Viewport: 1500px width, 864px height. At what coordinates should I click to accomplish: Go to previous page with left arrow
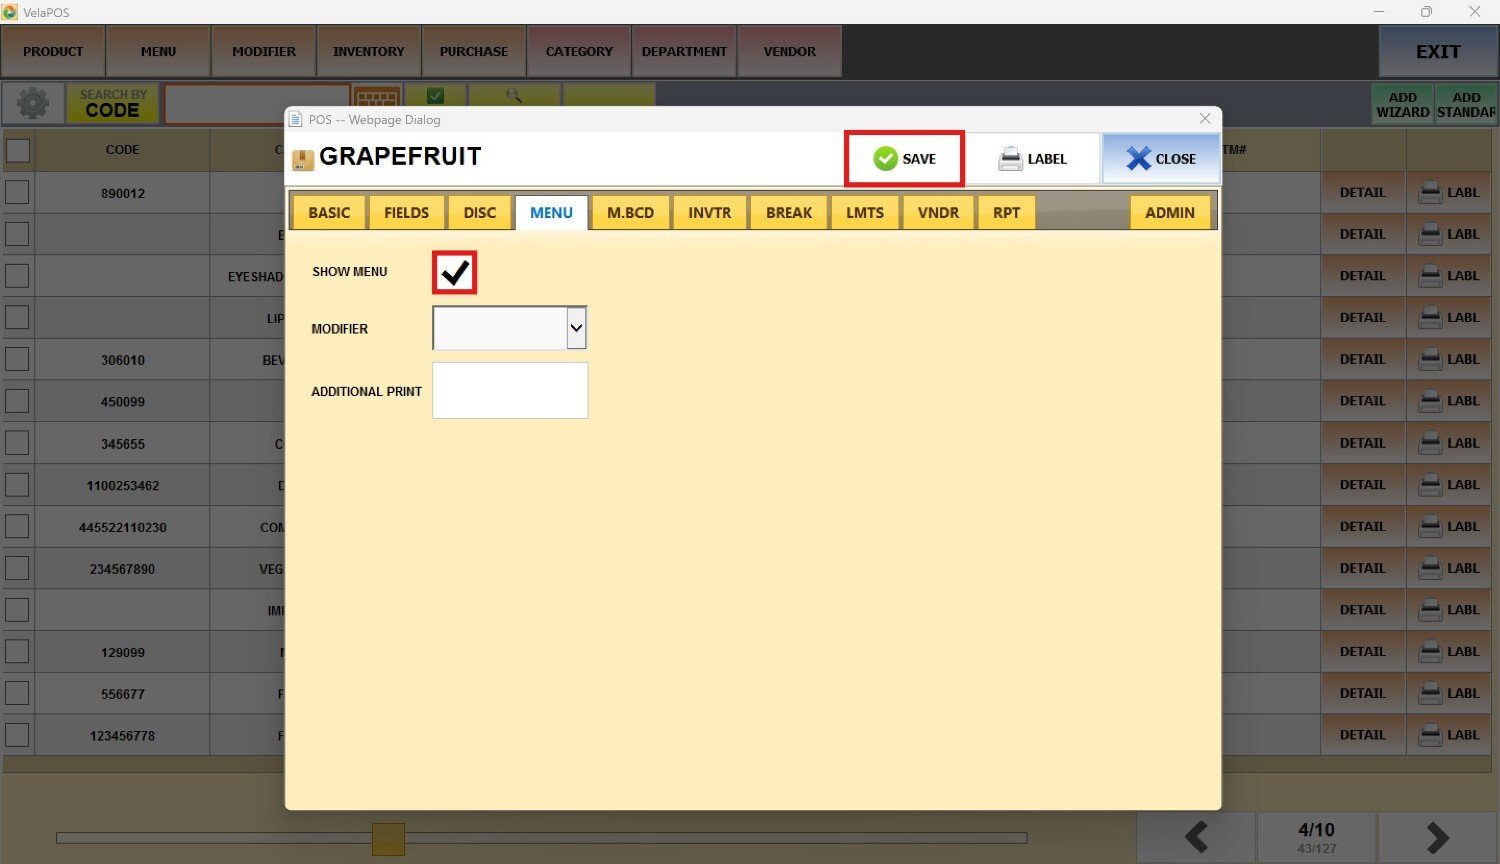(x=1196, y=837)
